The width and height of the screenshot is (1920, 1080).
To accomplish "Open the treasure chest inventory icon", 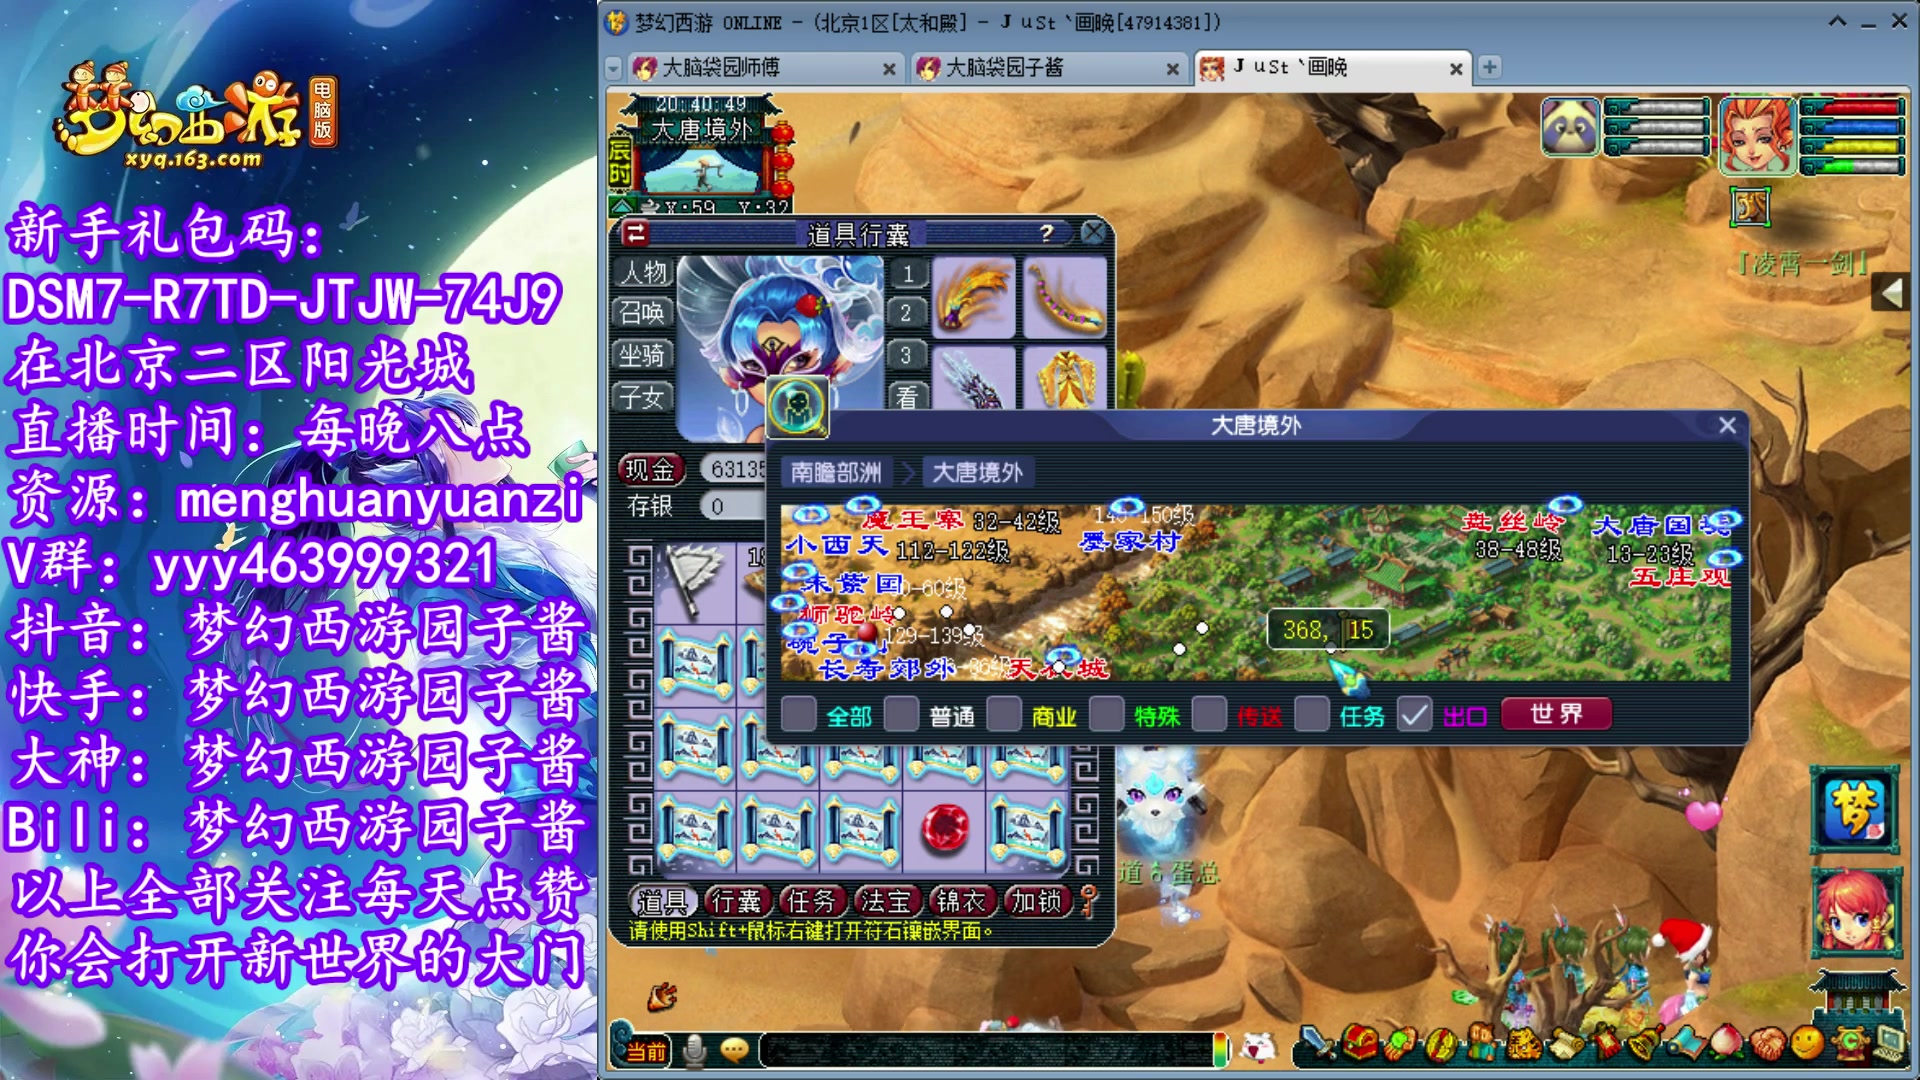I will (x=1360, y=1045).
